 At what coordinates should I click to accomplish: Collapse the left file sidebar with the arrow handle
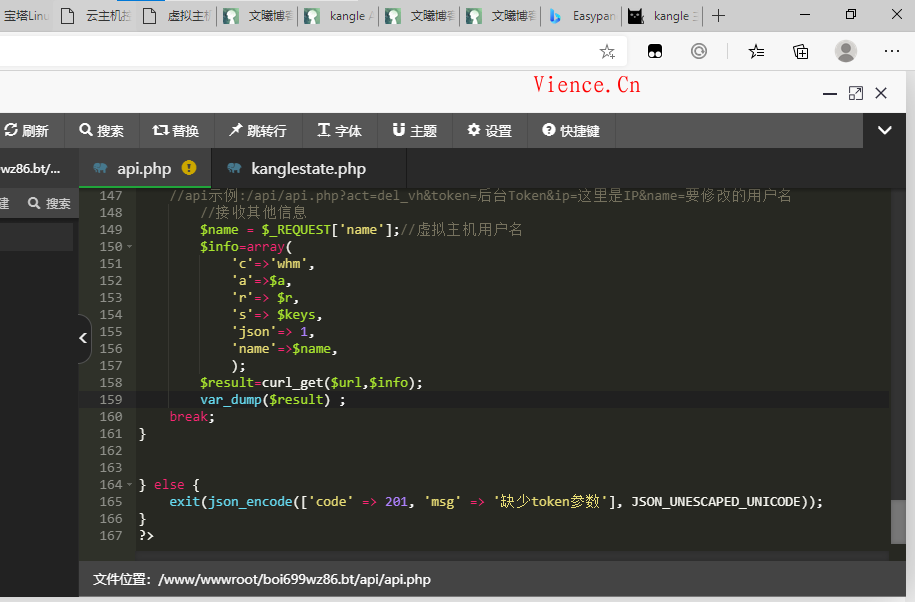click(83, 339)
